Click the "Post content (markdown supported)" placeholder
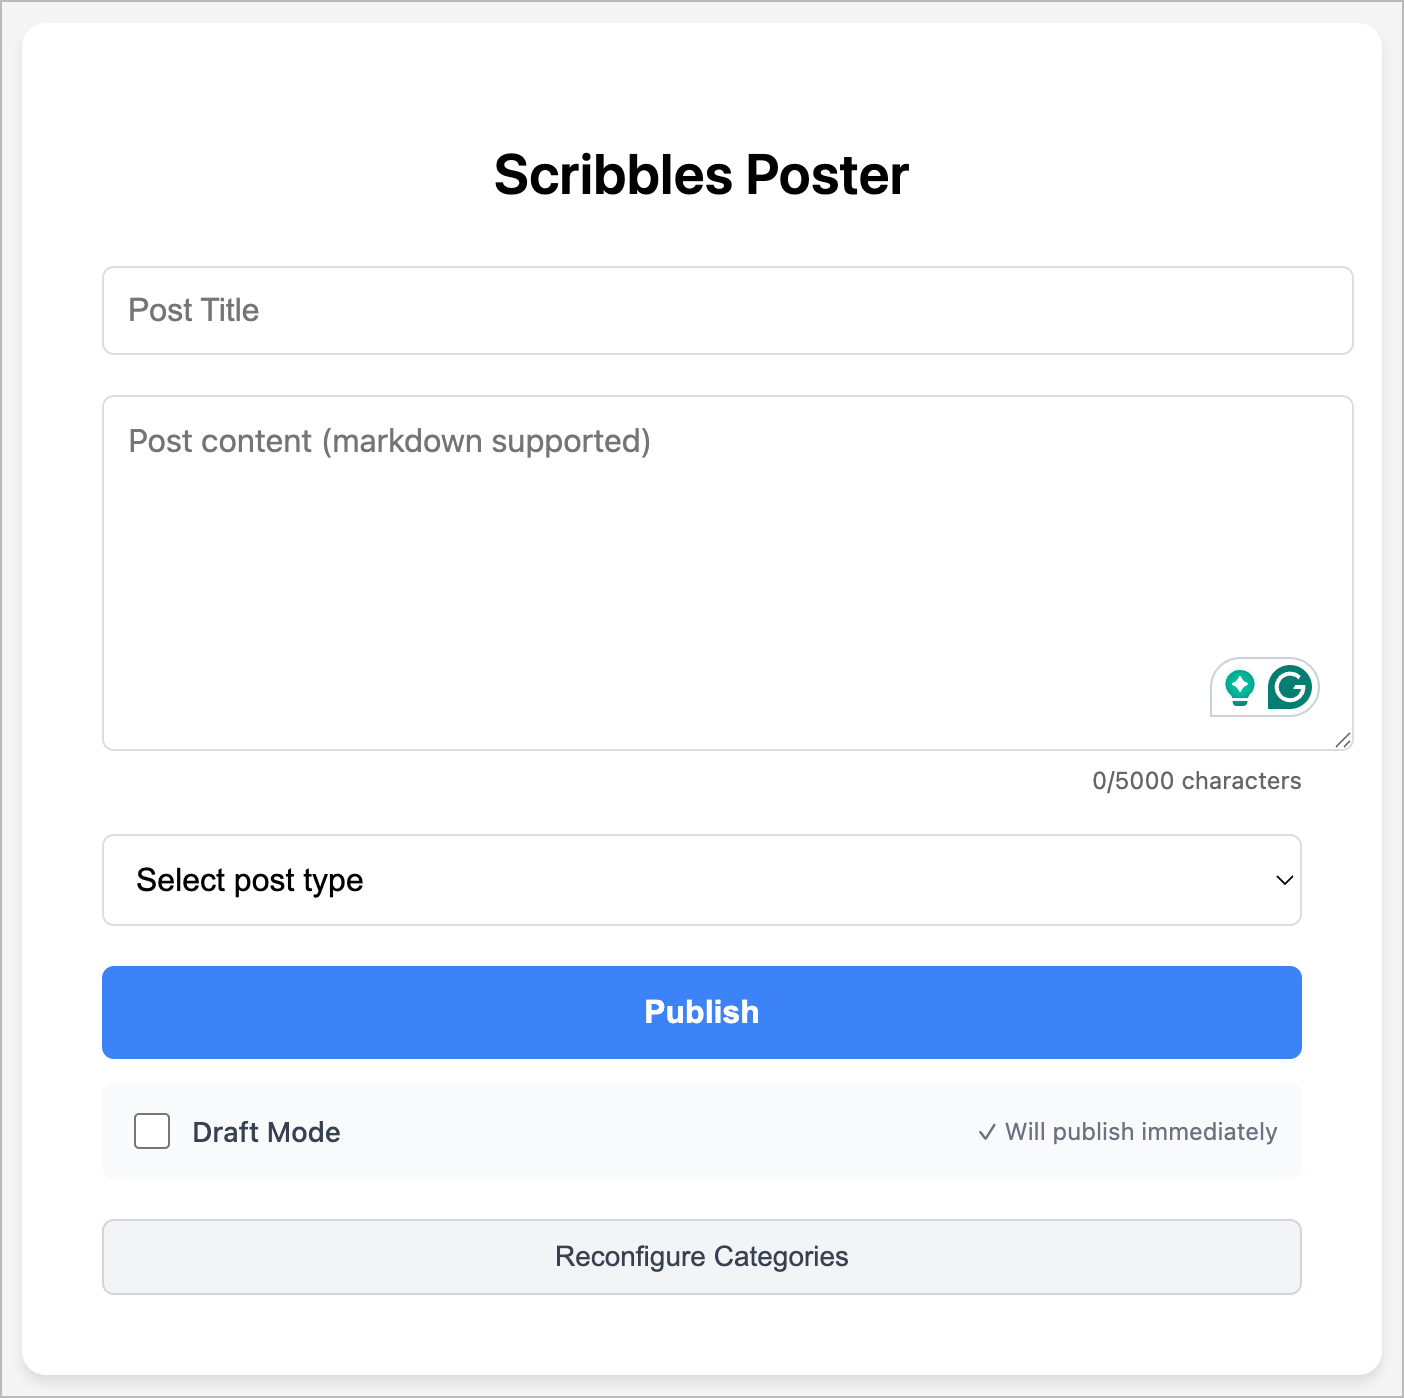1404x1398 pixels. 390,441
